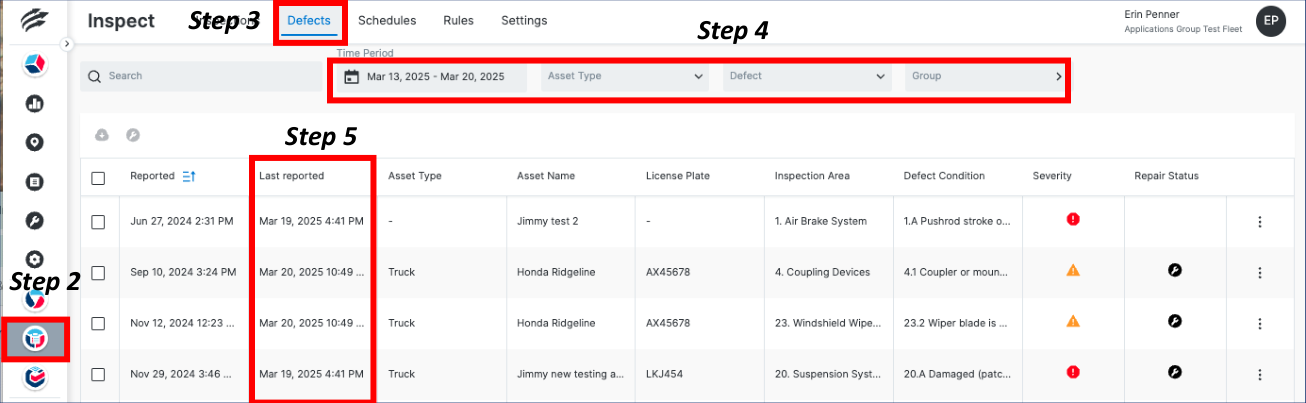The width and height of the screenshot is (1306, 403).
Task: Open three-dot menu for Windshield Wiper row
Action: coord(1260,323)
